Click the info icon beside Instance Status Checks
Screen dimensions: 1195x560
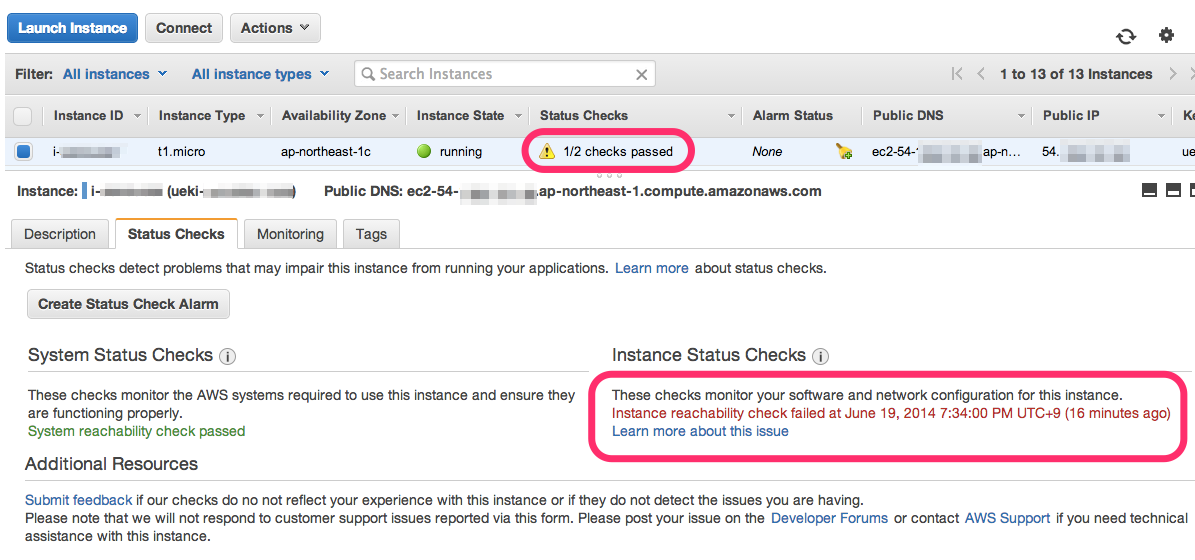[820, 356]
